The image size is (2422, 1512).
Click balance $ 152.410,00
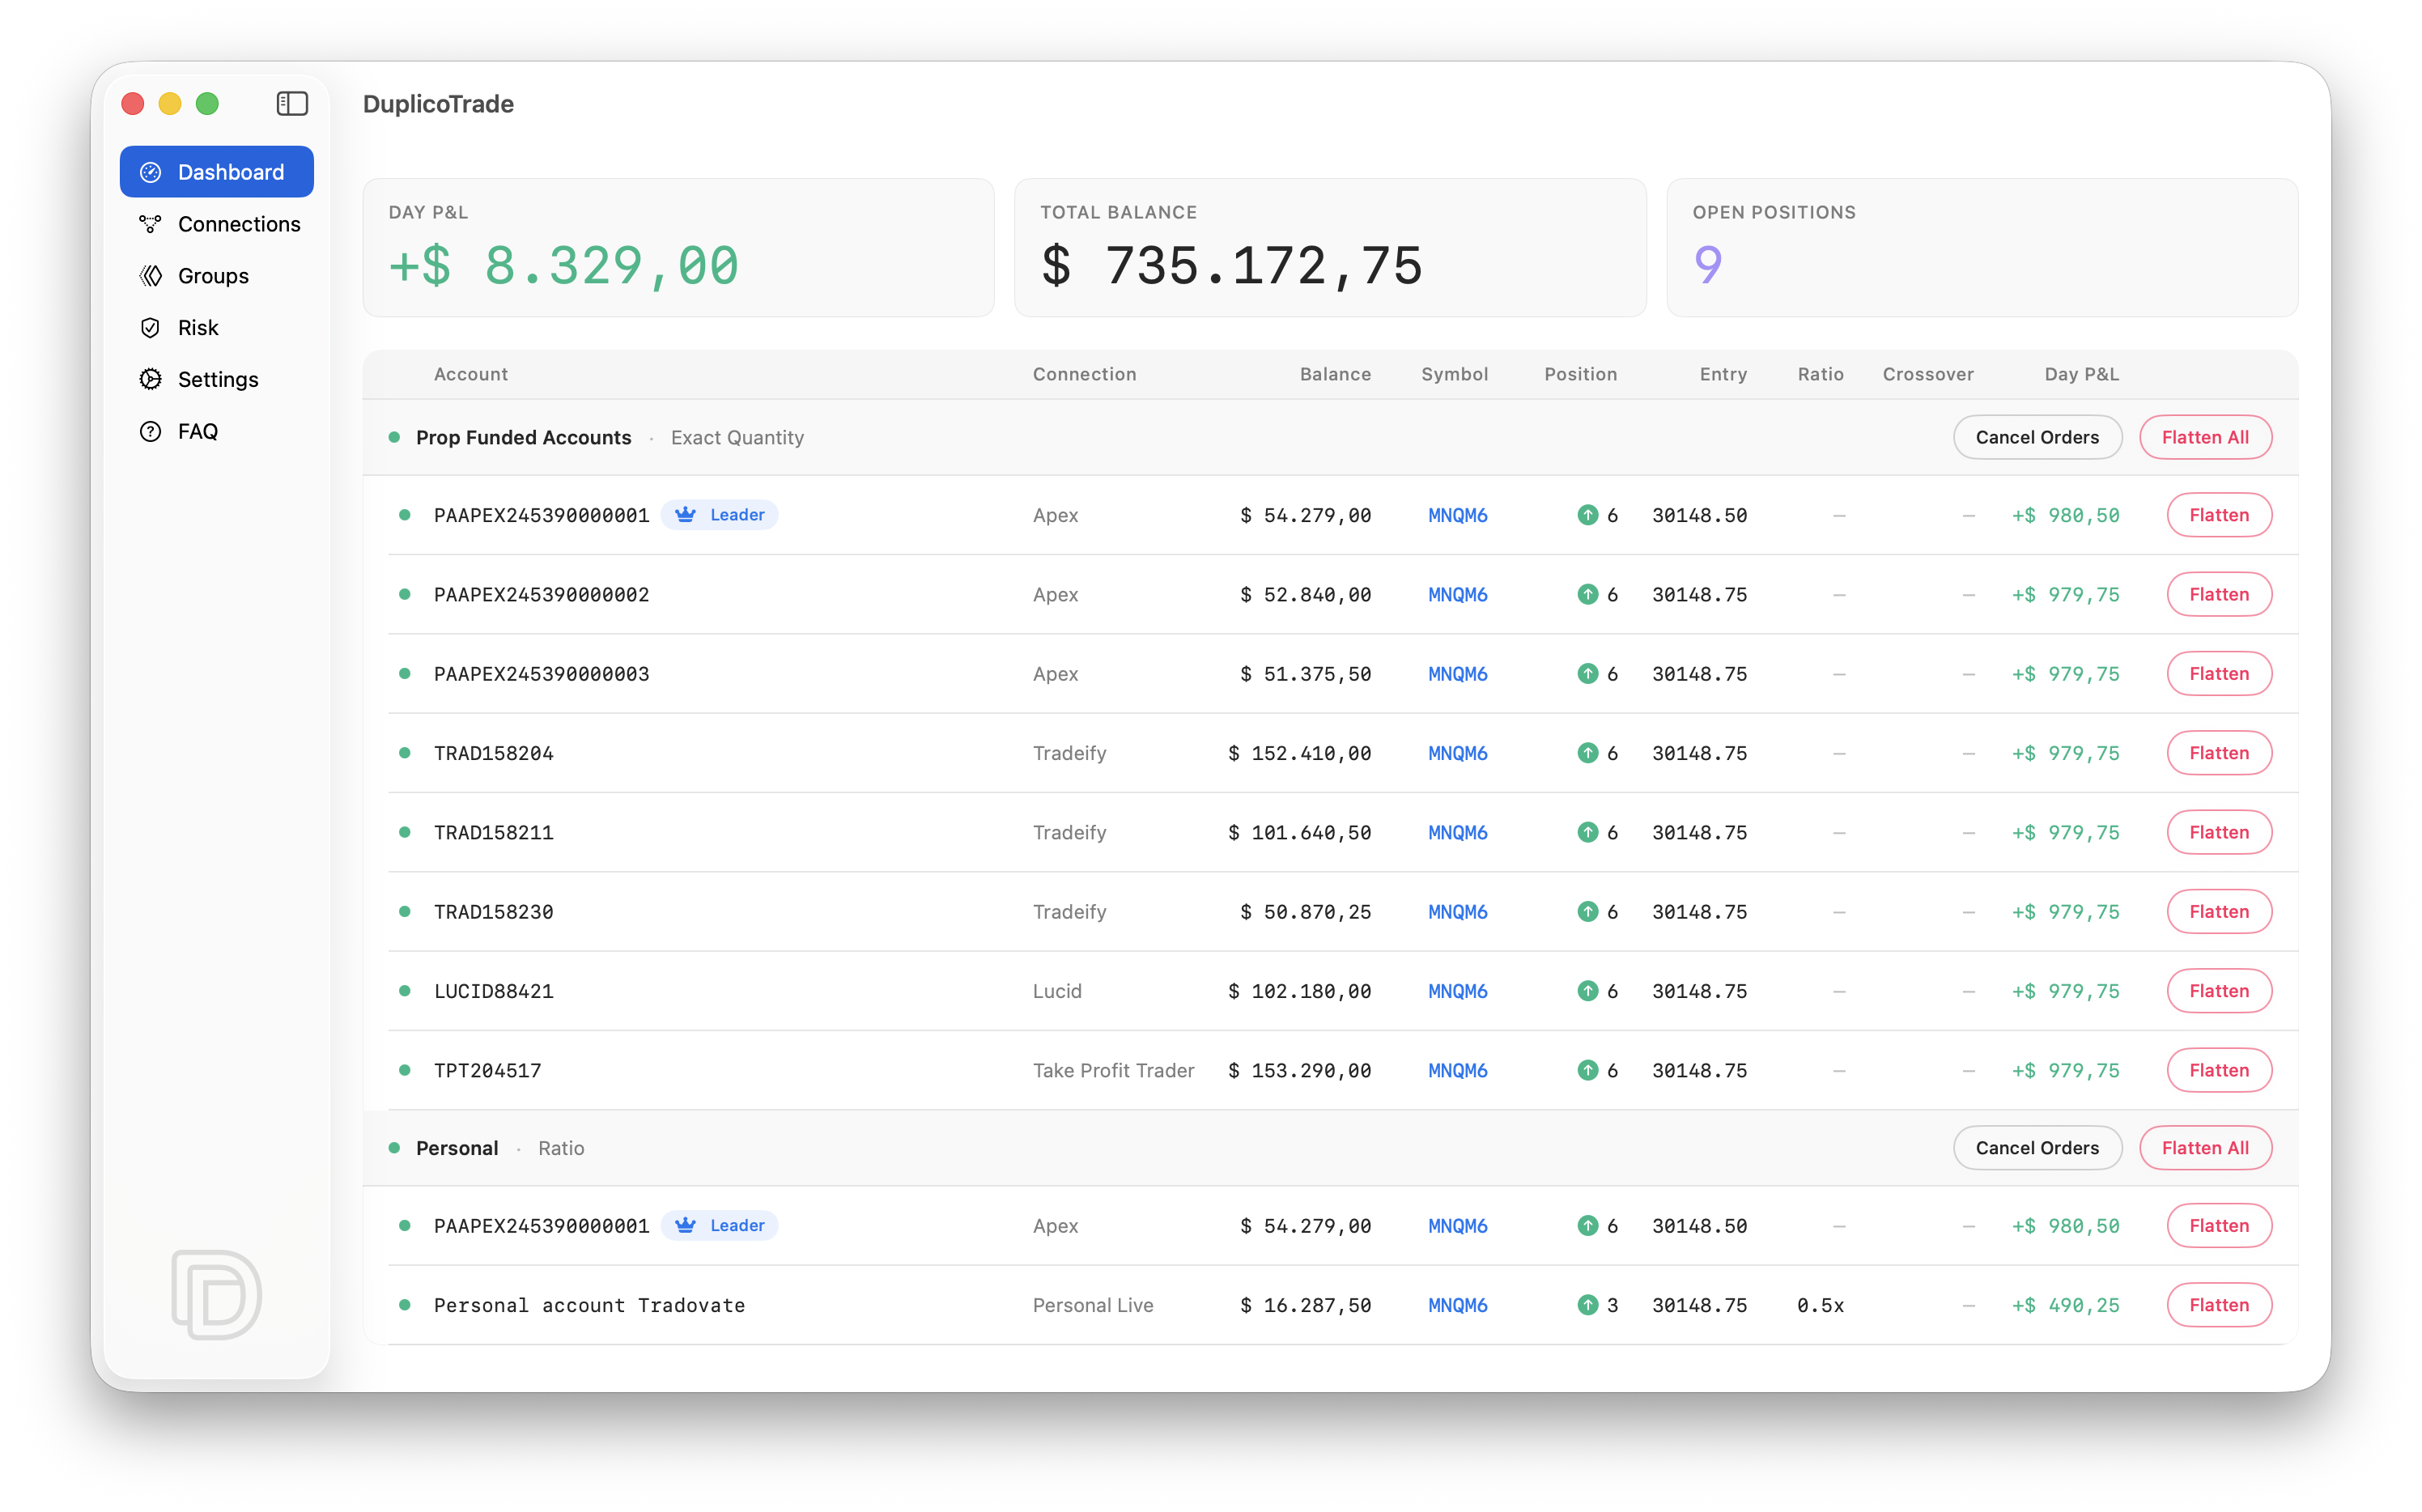coord(1299,753)
